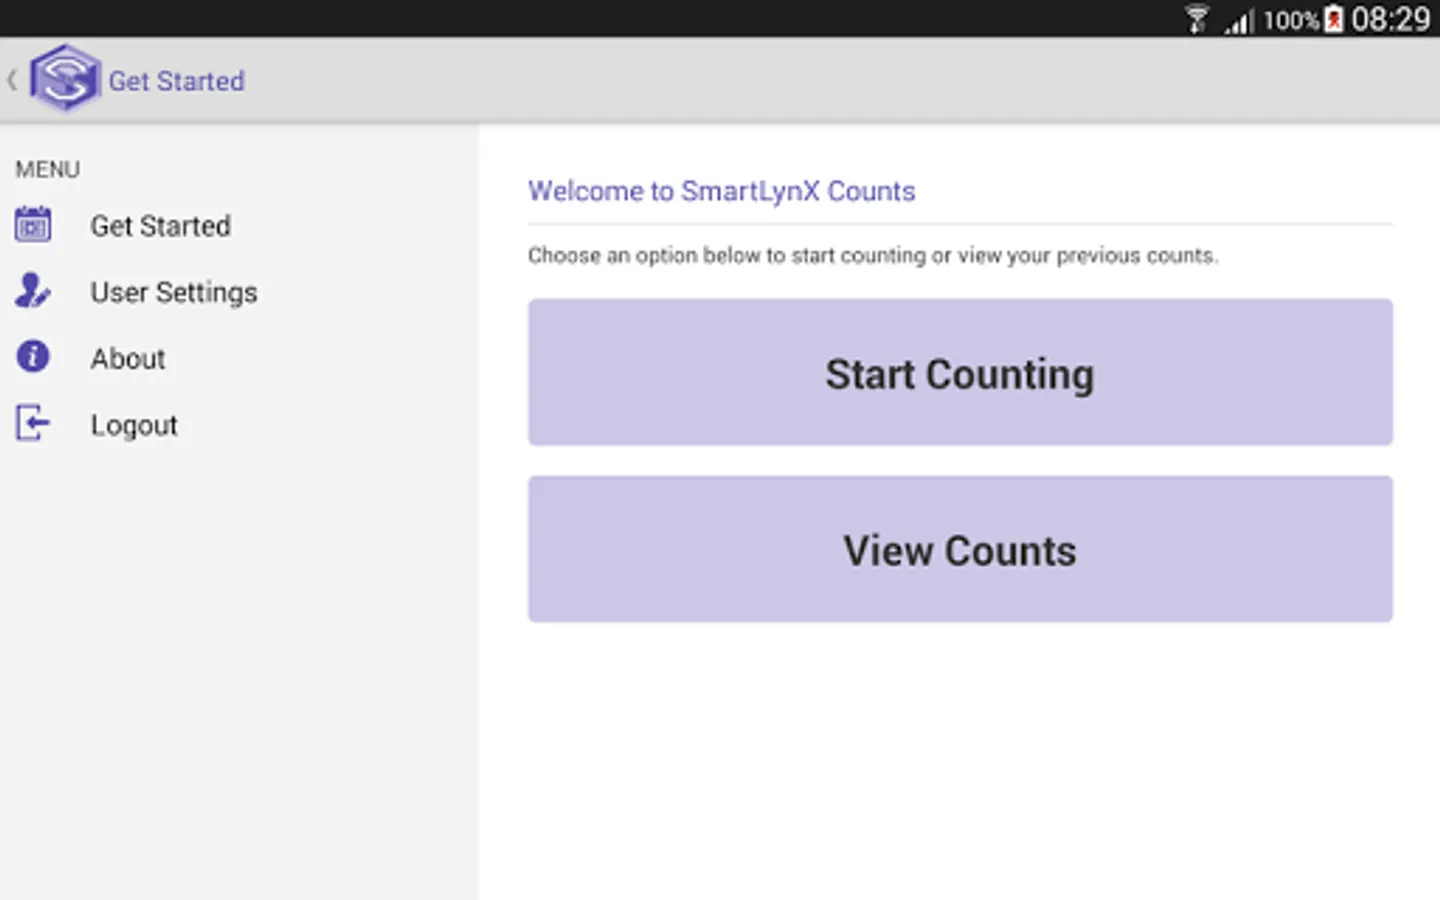1440x900 pixels.
Task: Tap the battery status icon
Action: 1334,19
